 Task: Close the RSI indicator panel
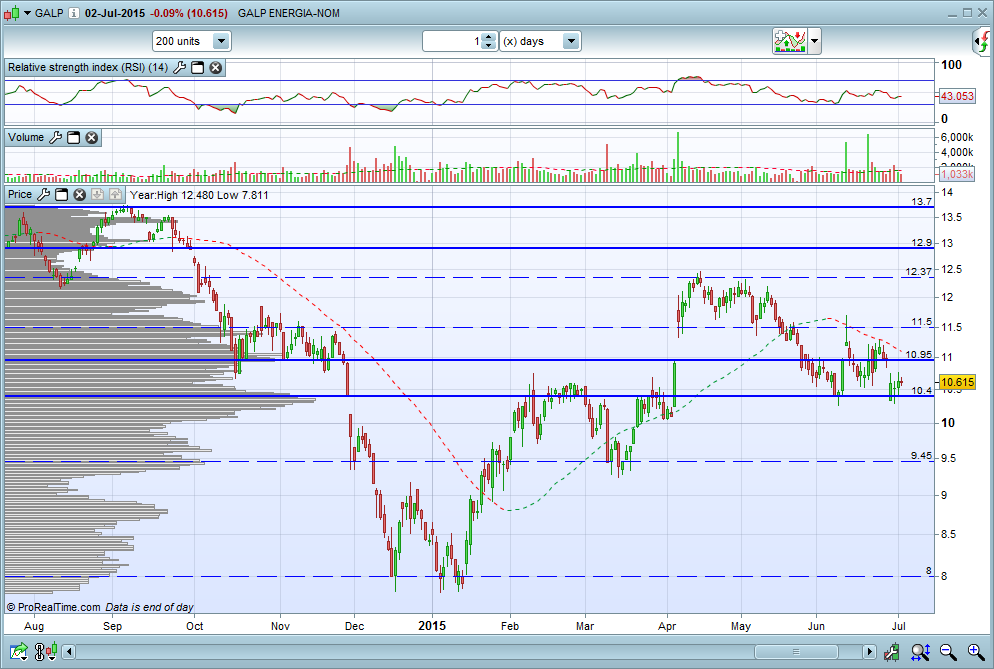coord(216,67)
